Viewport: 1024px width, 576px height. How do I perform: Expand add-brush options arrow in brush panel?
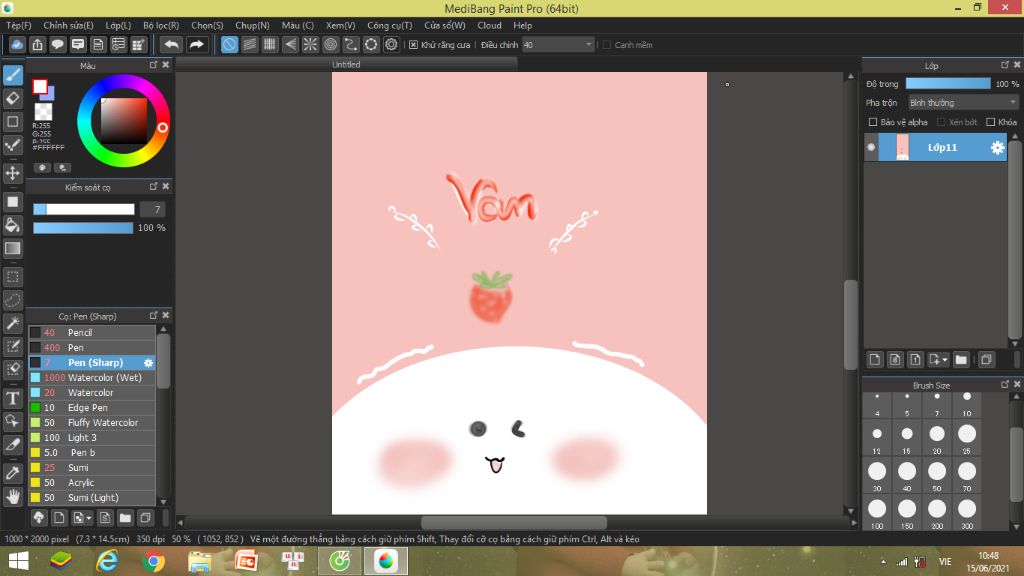tap(89, 519)
